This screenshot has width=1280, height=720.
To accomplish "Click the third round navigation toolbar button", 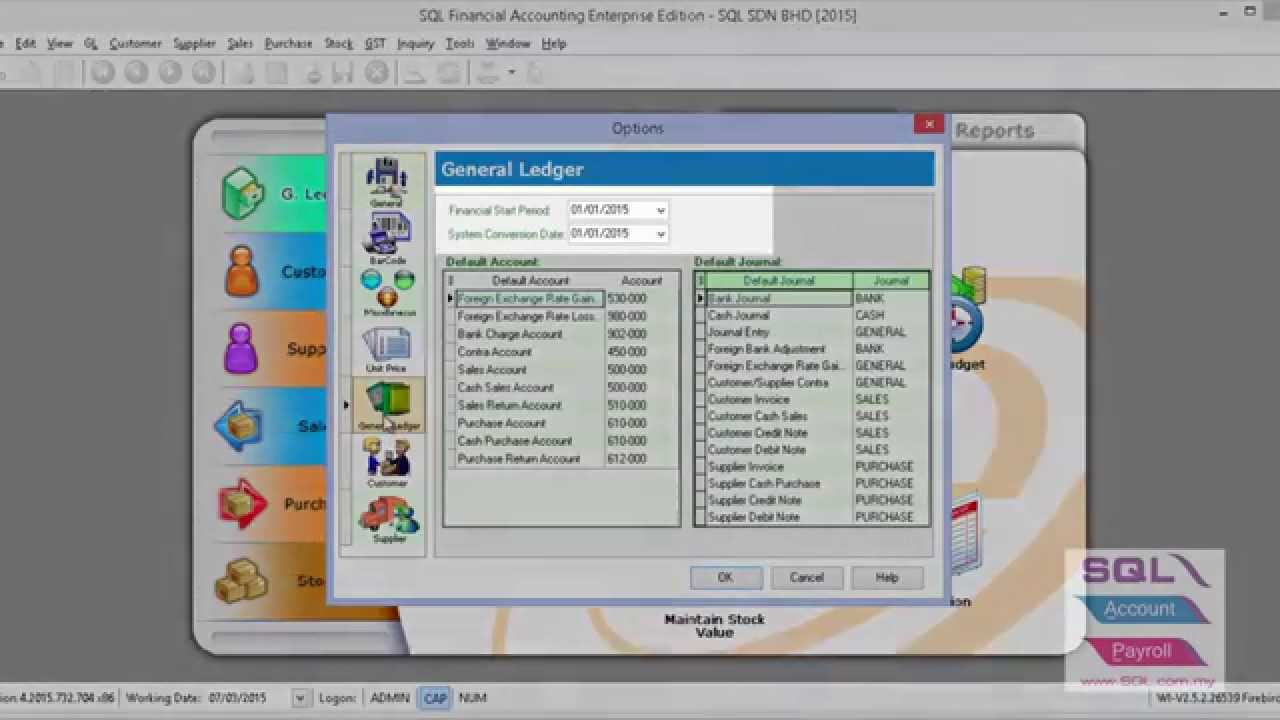I will pyautogui.click(x=170, y=72).
